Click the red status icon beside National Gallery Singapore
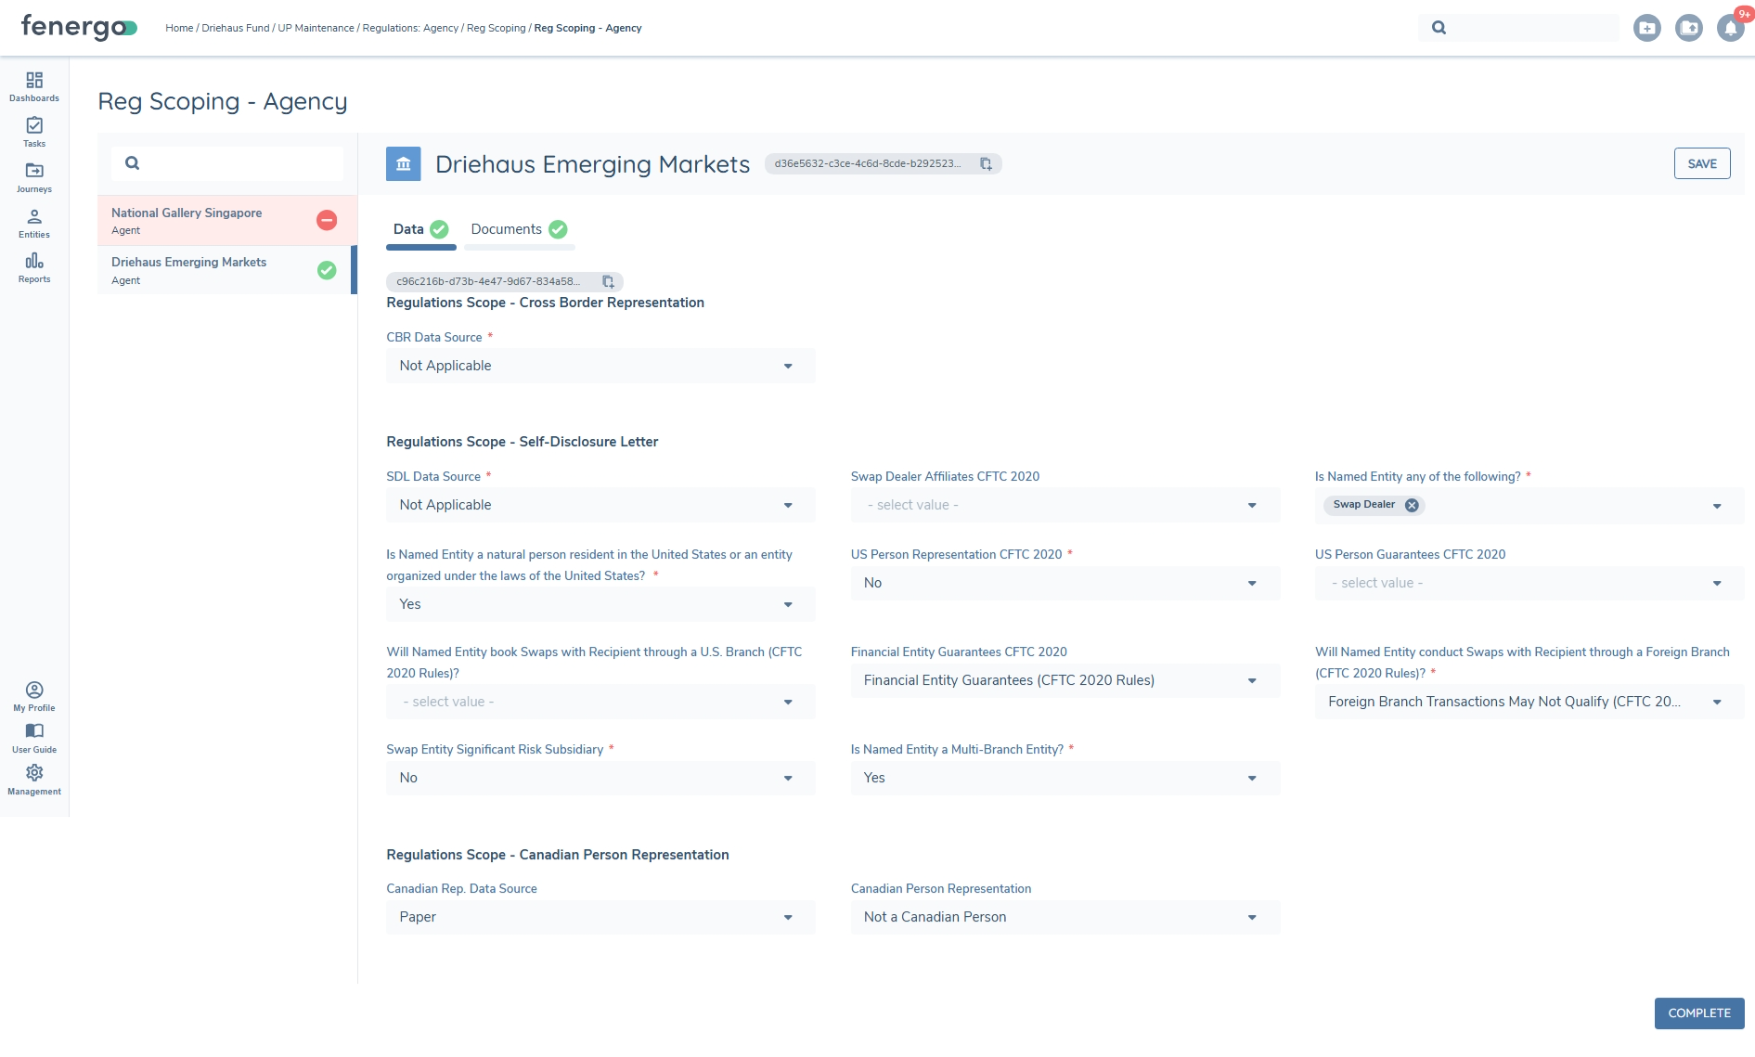This screenshot has height=1057, width=1755. pyautogui.click(x=326, y=220)
